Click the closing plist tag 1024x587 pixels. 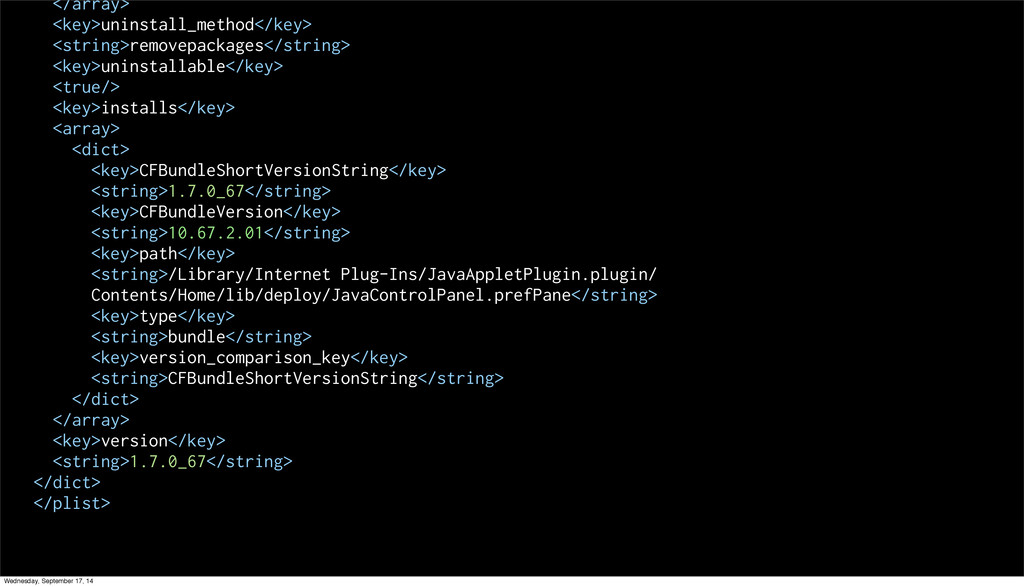pos(71,503)
